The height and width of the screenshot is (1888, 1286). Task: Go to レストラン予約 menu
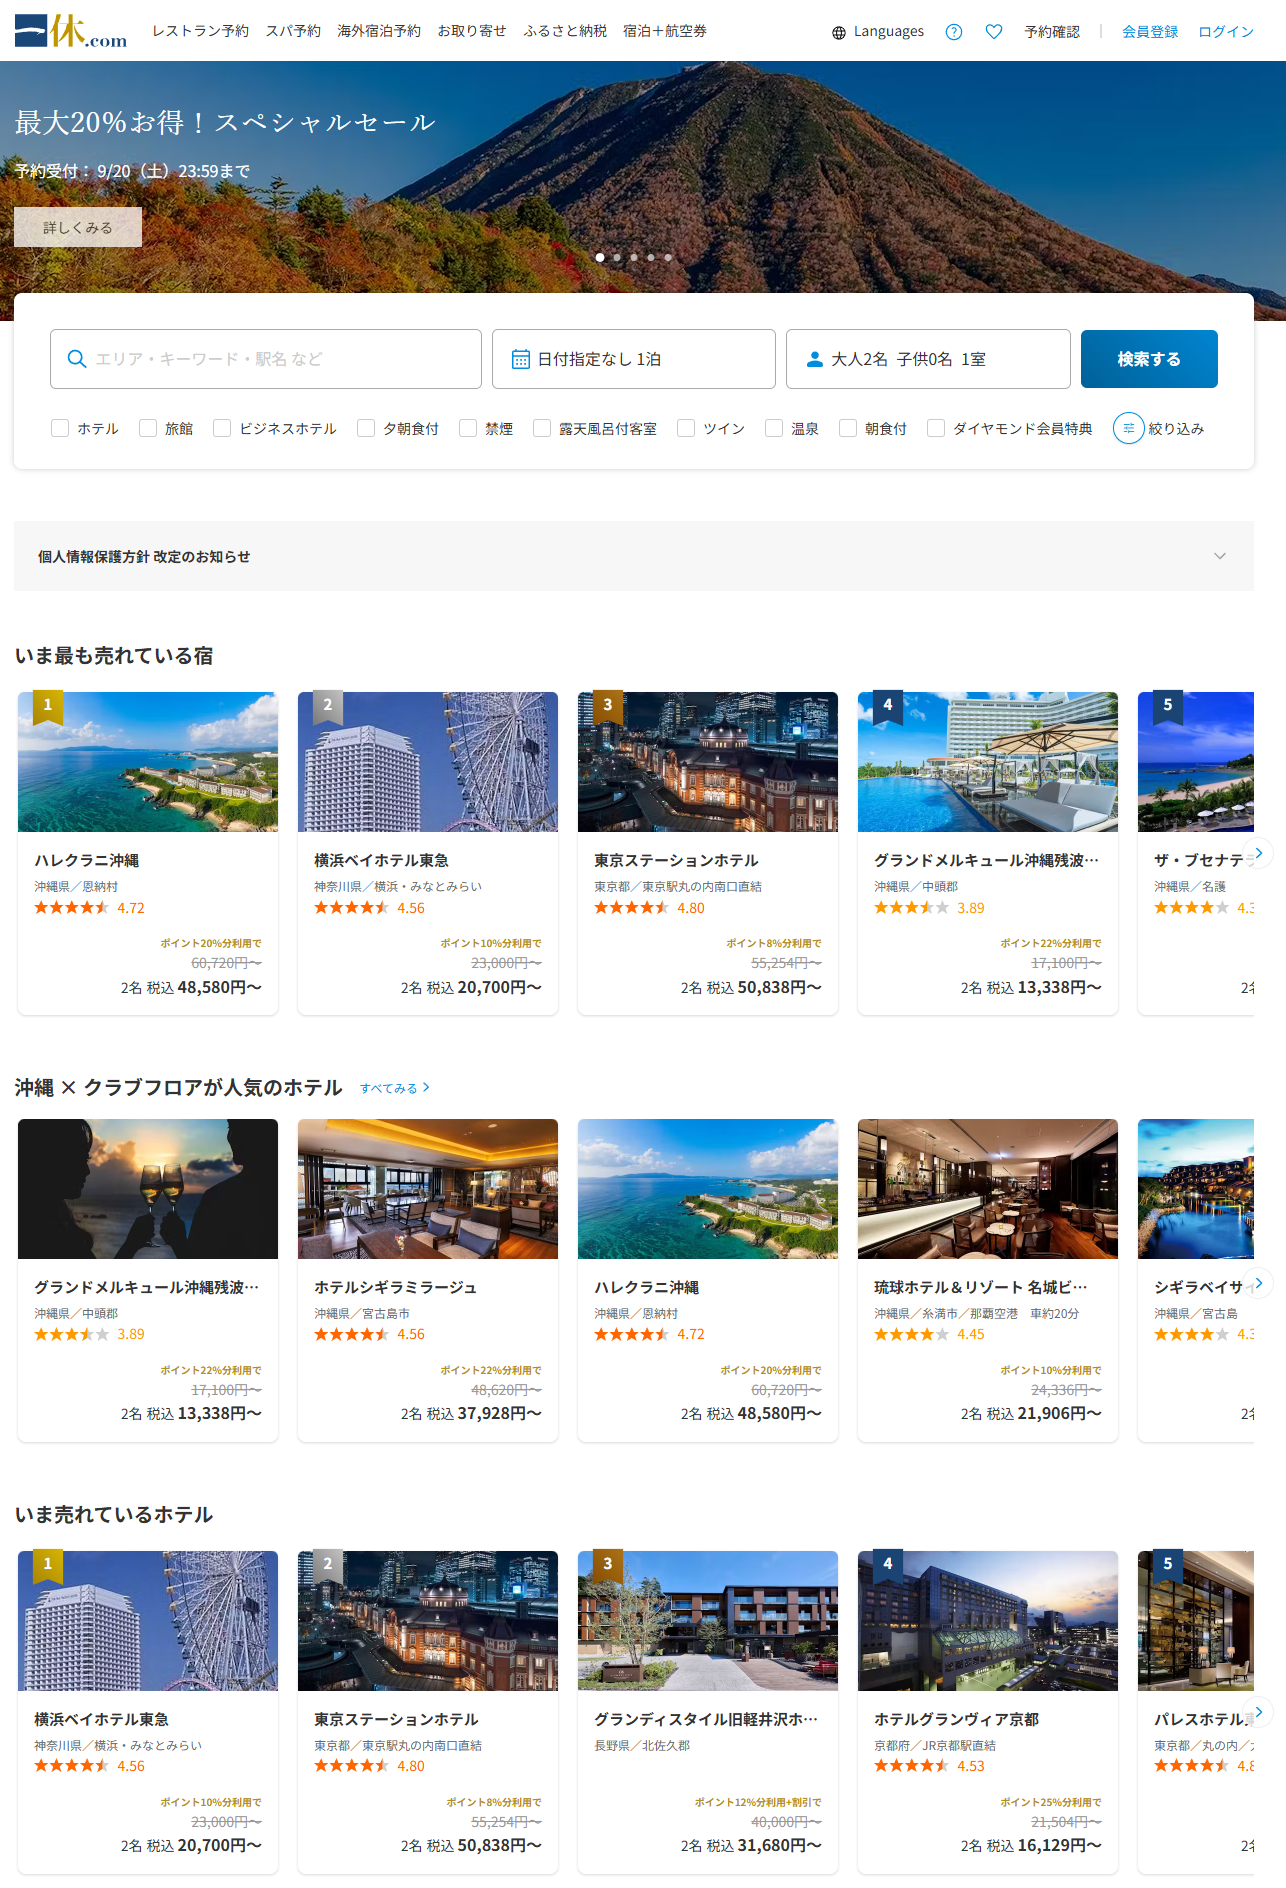[x=200, y=31]
